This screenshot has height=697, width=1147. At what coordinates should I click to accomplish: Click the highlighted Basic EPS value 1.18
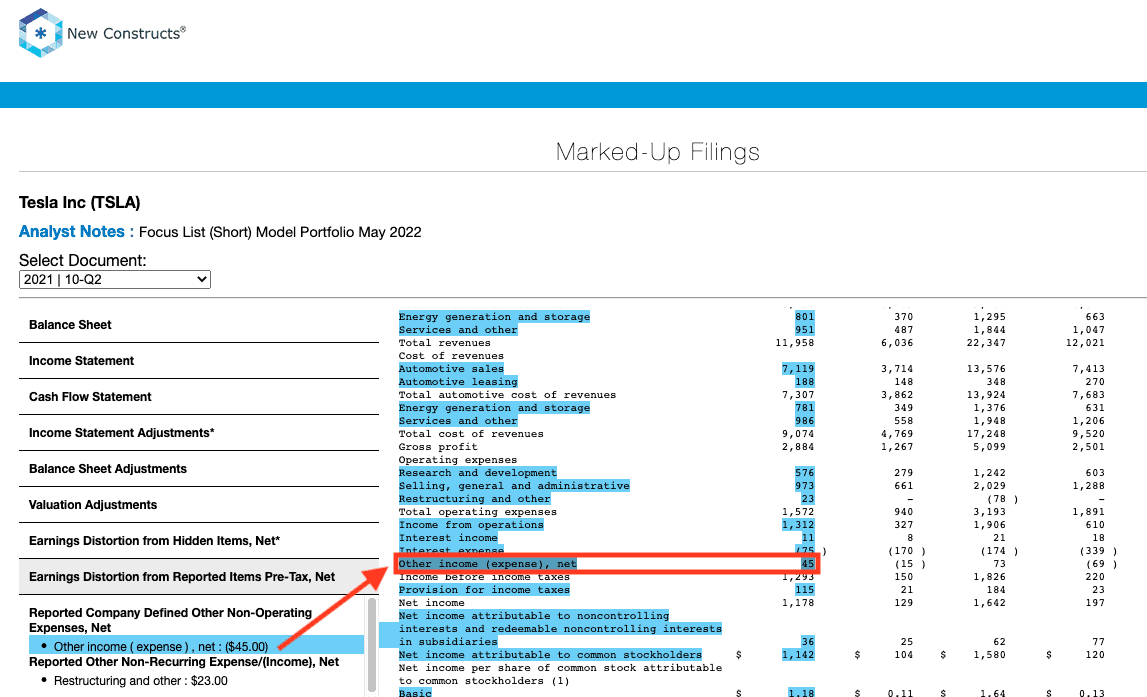tap(801, 692)
